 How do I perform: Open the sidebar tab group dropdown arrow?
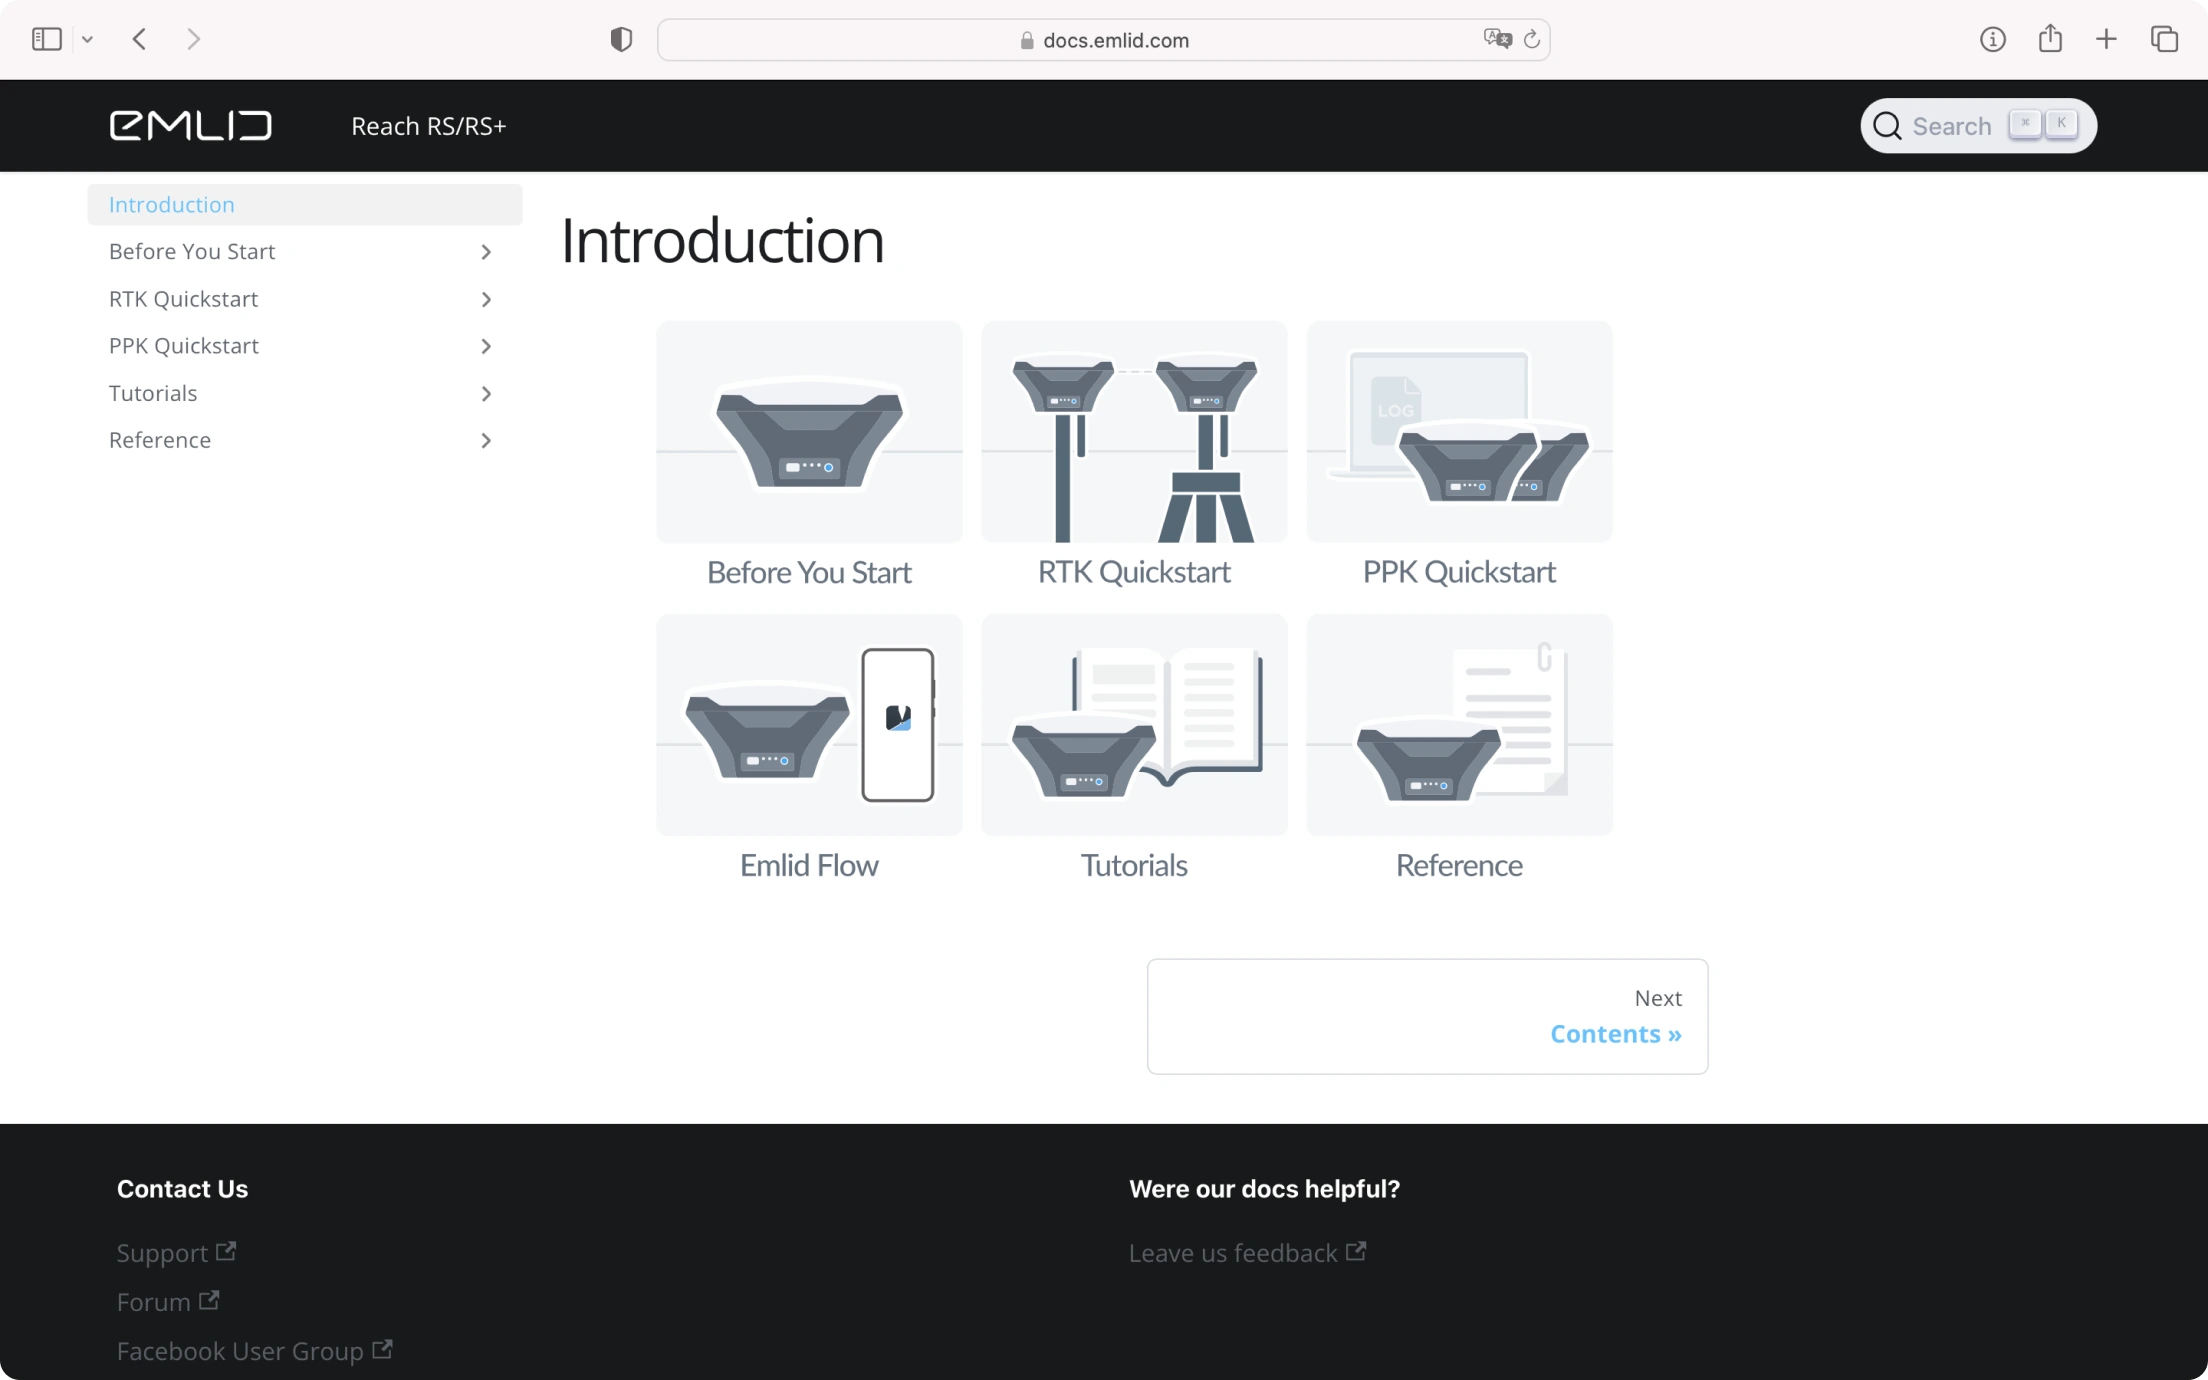(x=88, y=40)
